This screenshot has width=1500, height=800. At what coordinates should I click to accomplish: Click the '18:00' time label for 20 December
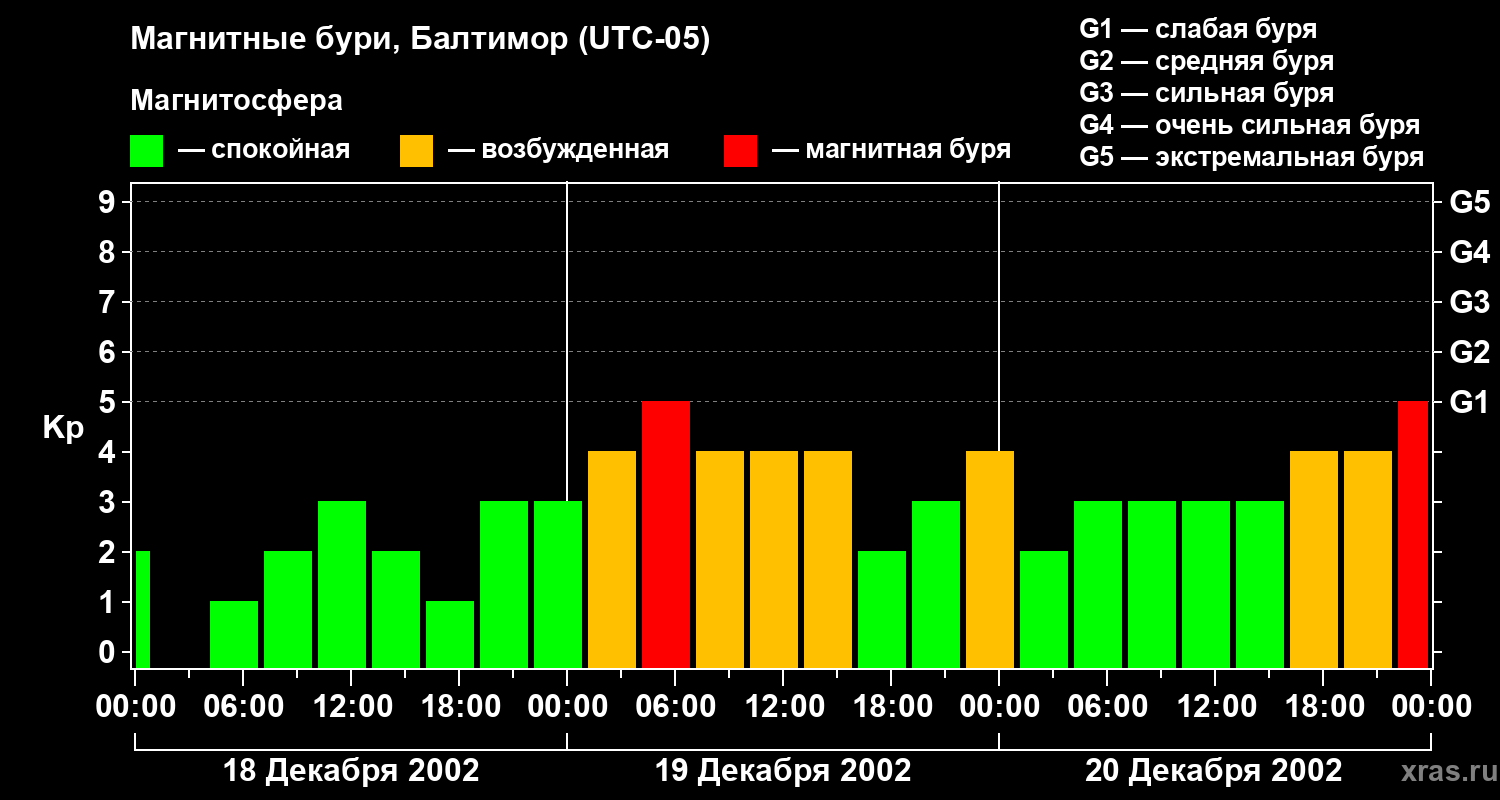pos(1323,707)
